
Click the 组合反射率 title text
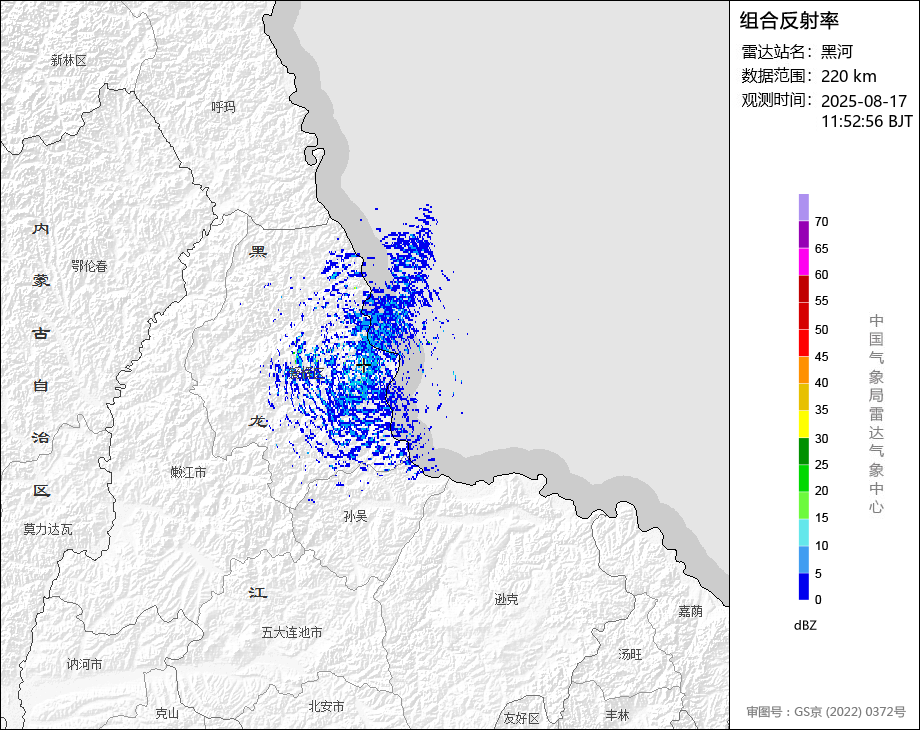tap(789, 21)
